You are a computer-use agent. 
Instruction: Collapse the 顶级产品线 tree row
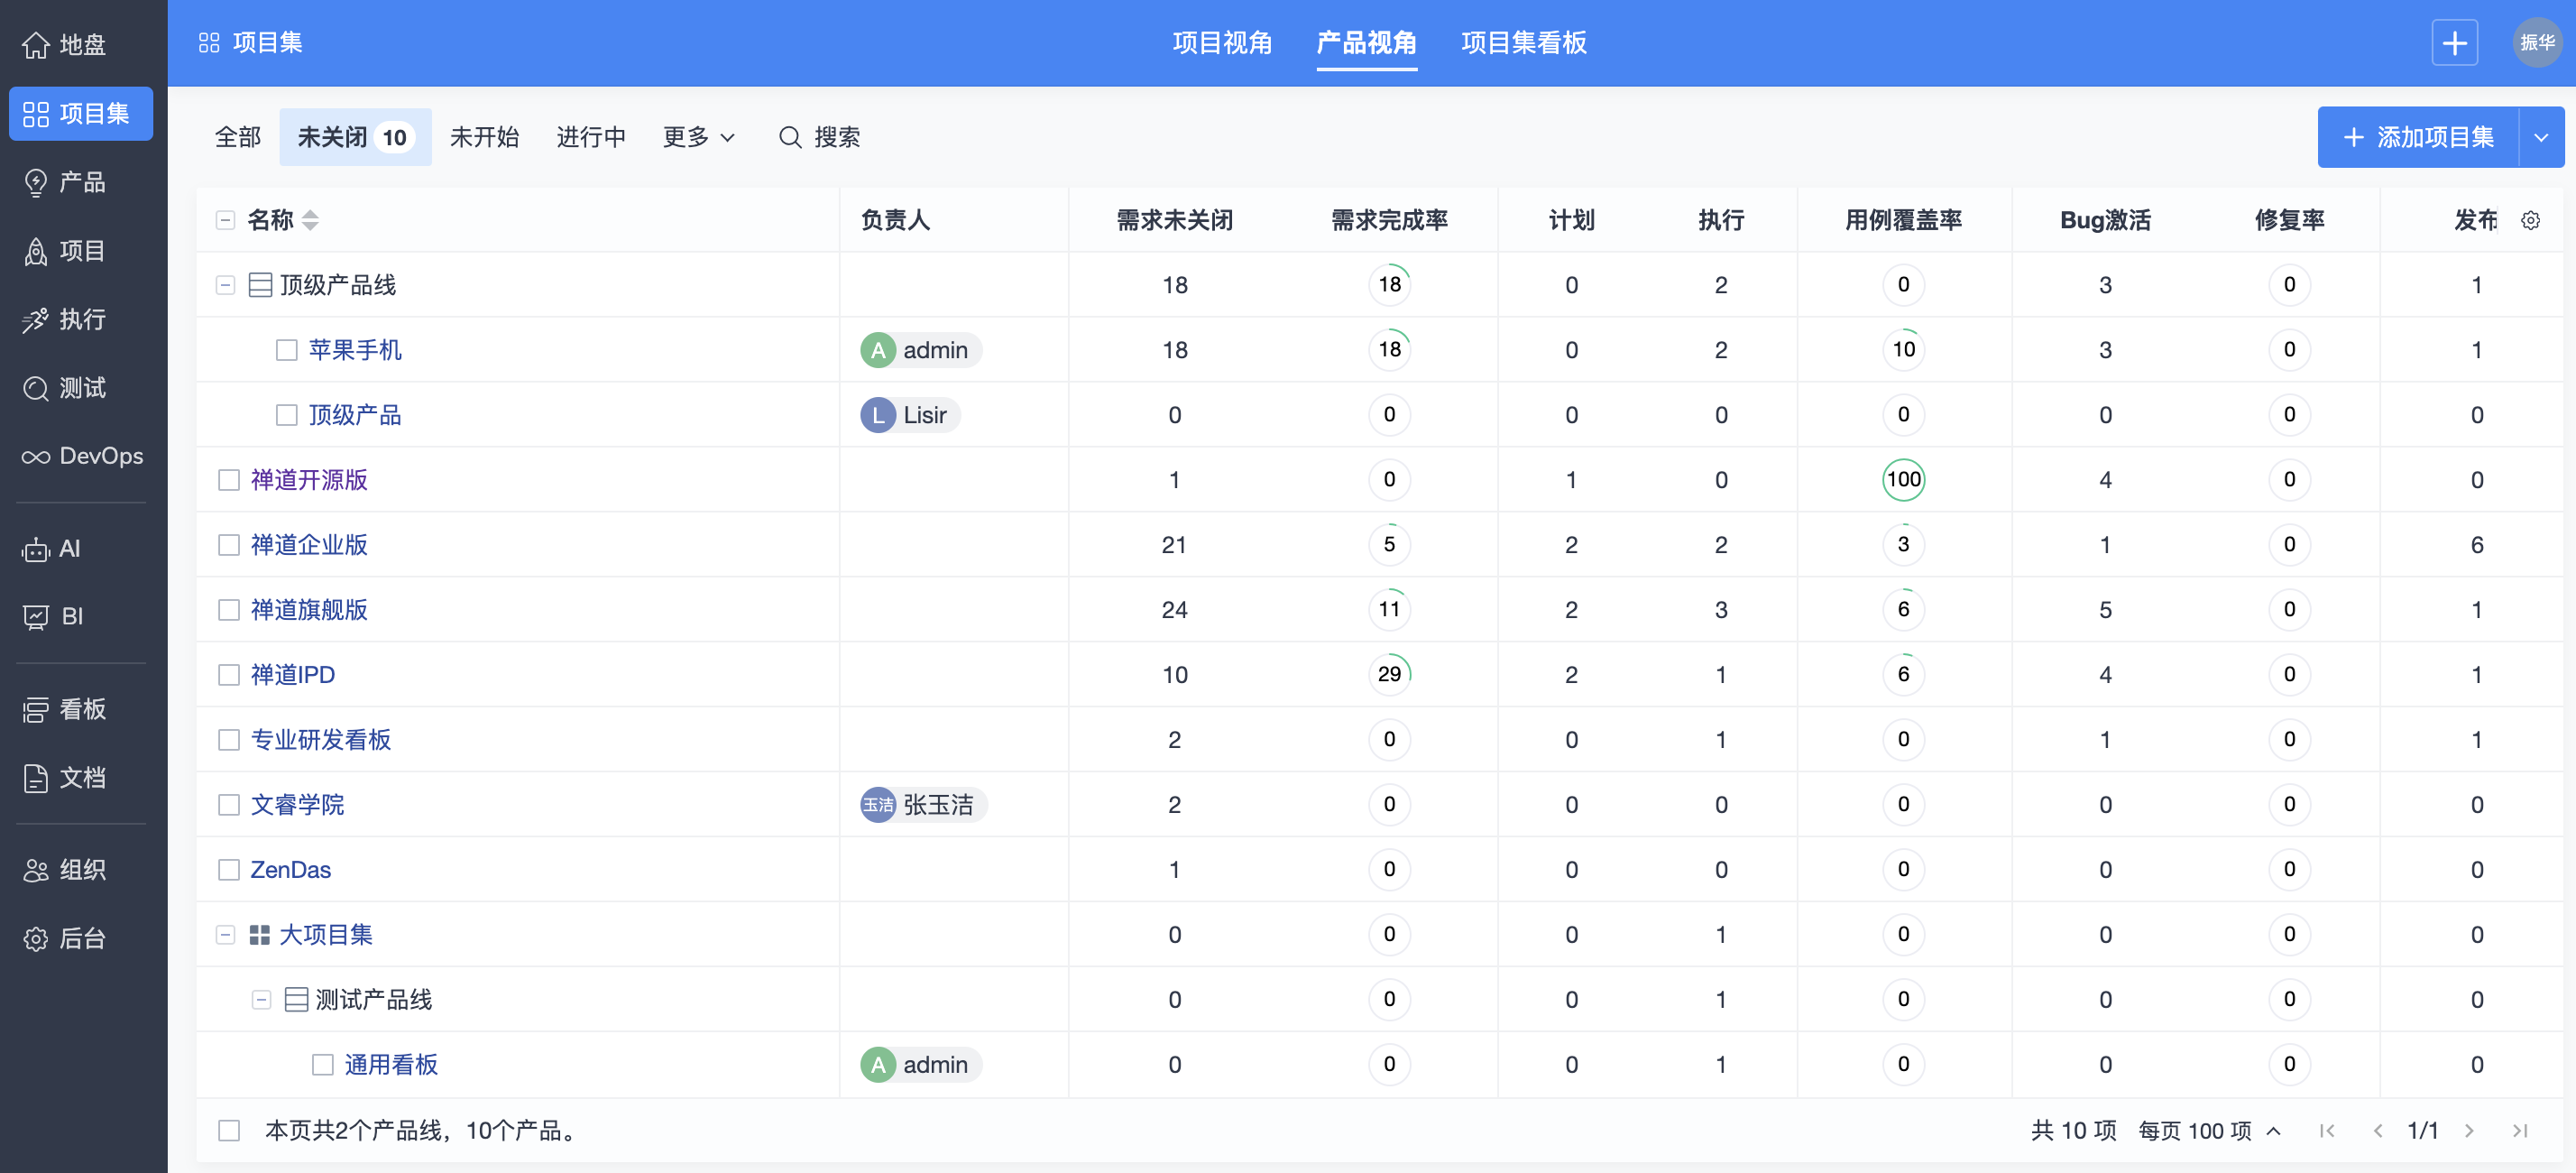226,285
